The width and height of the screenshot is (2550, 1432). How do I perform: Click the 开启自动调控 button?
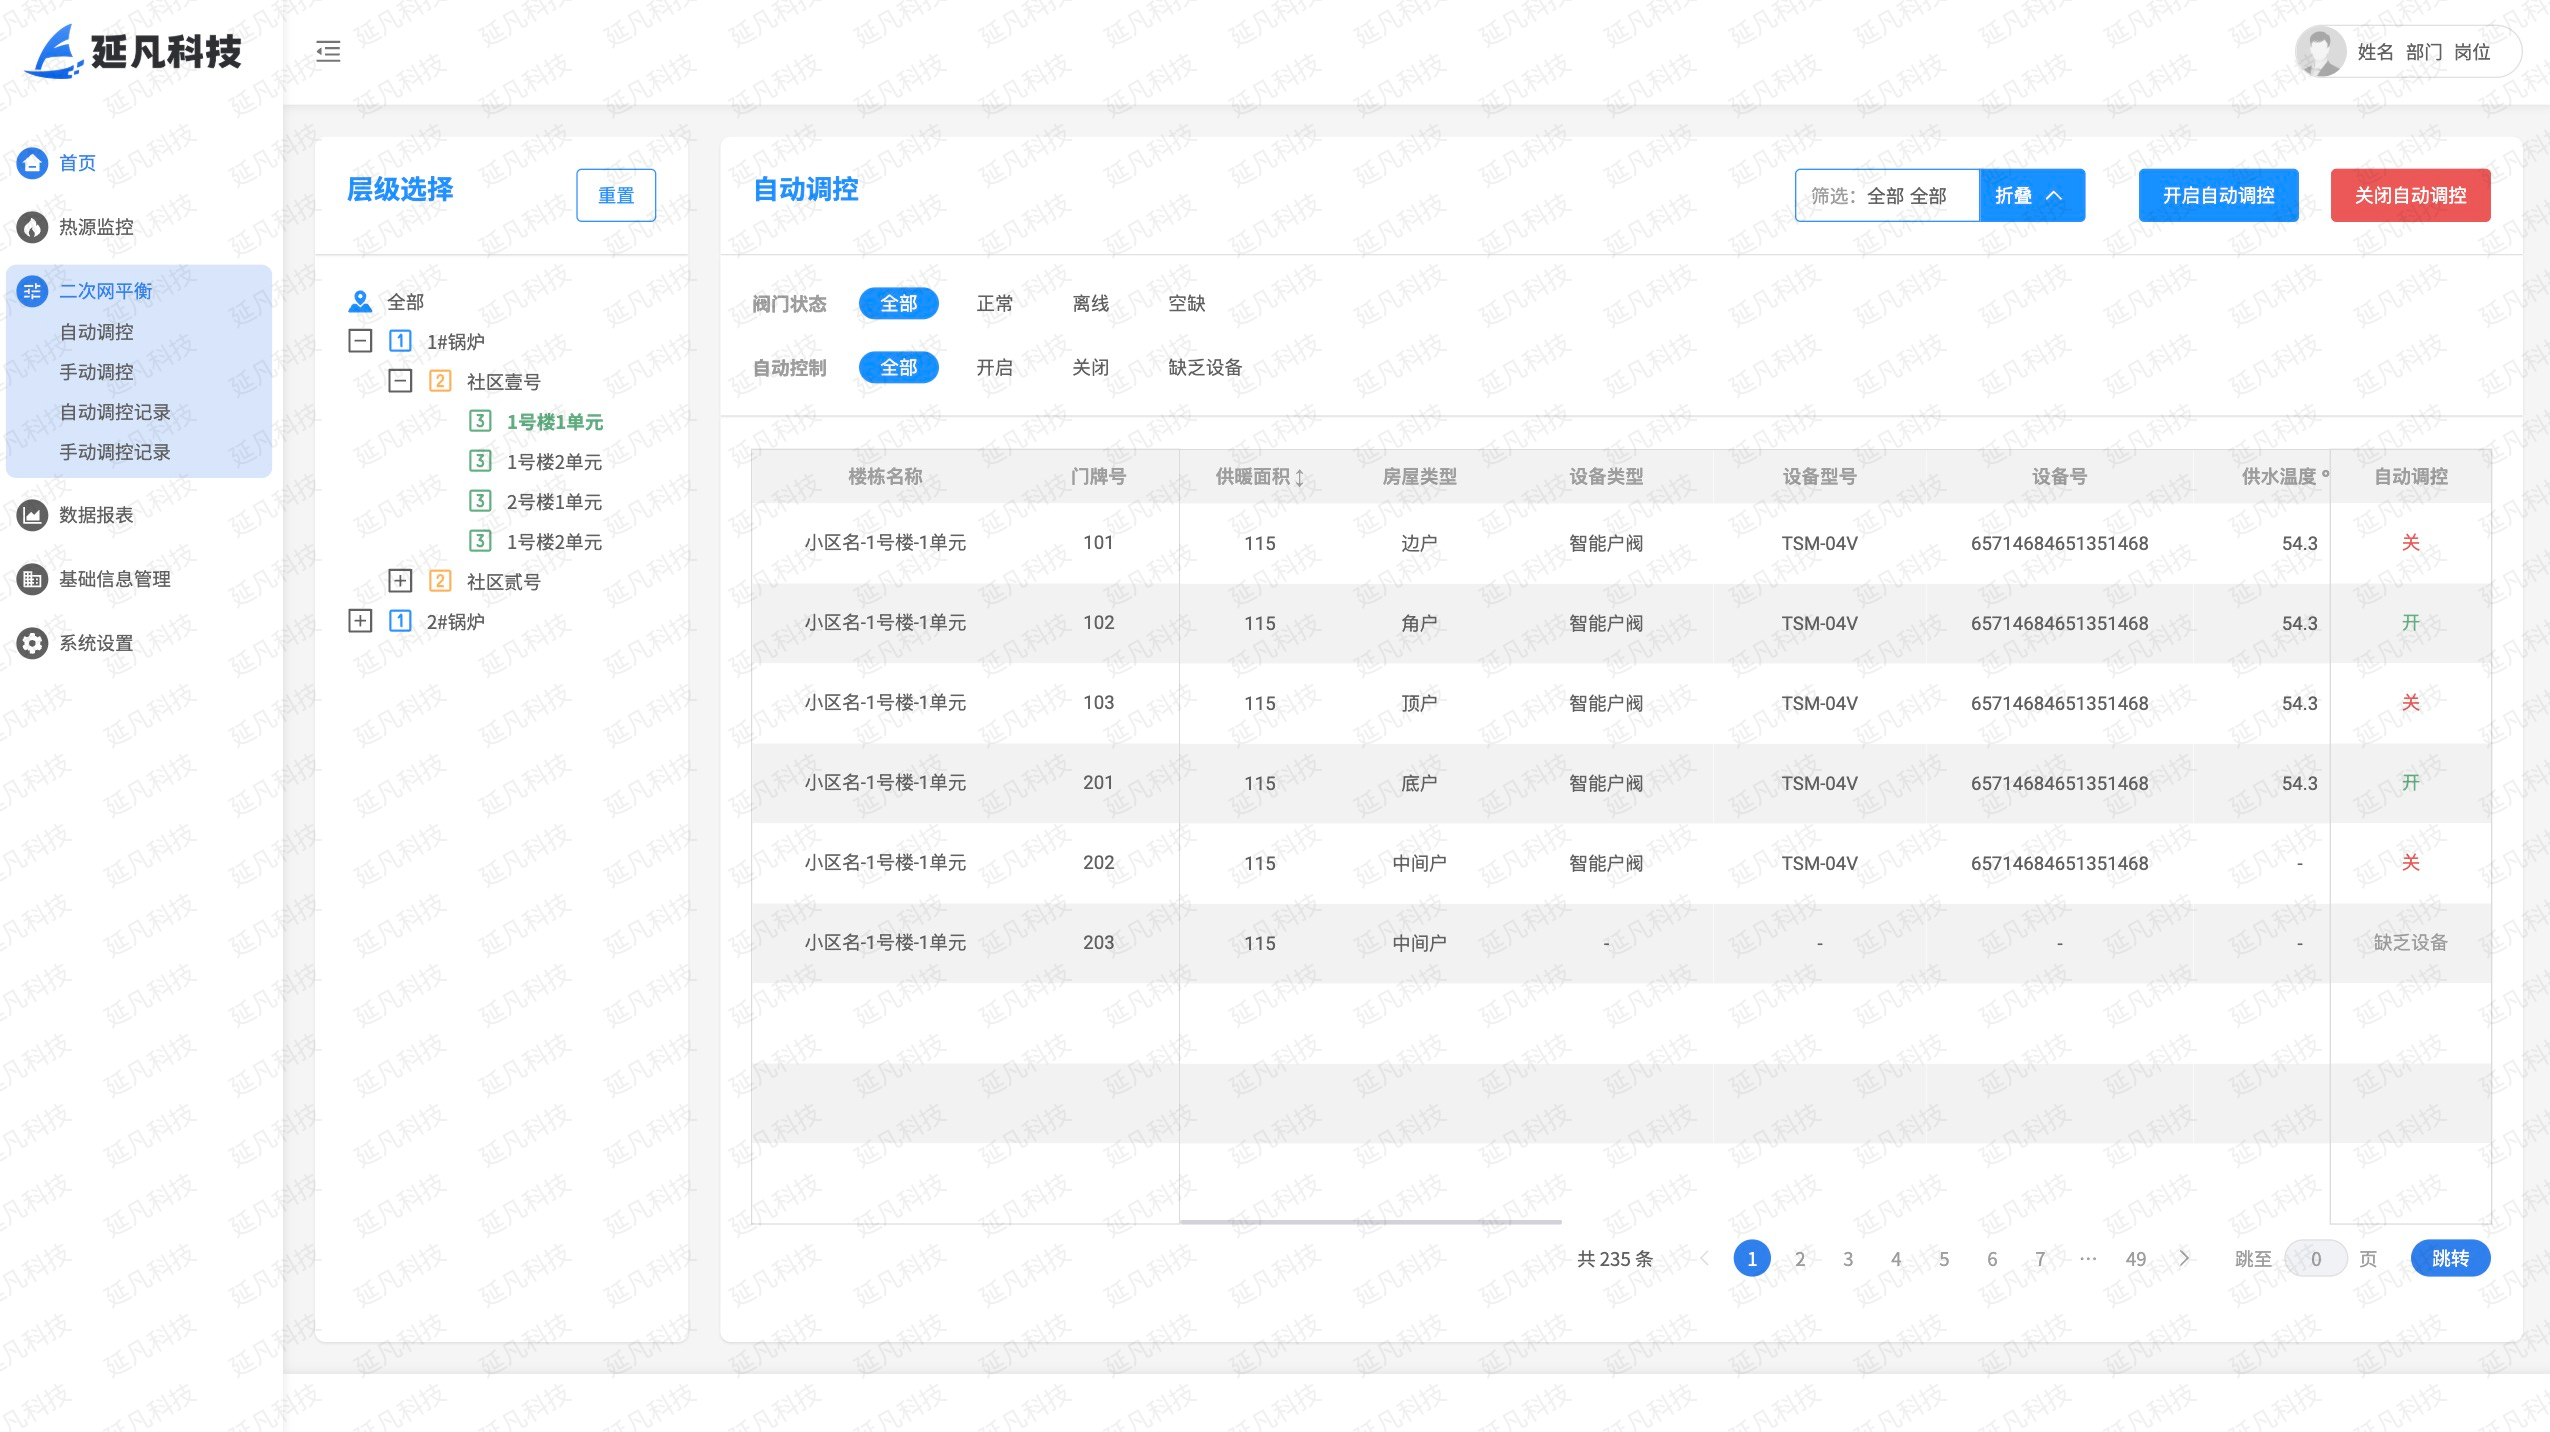click(2217, 196)
